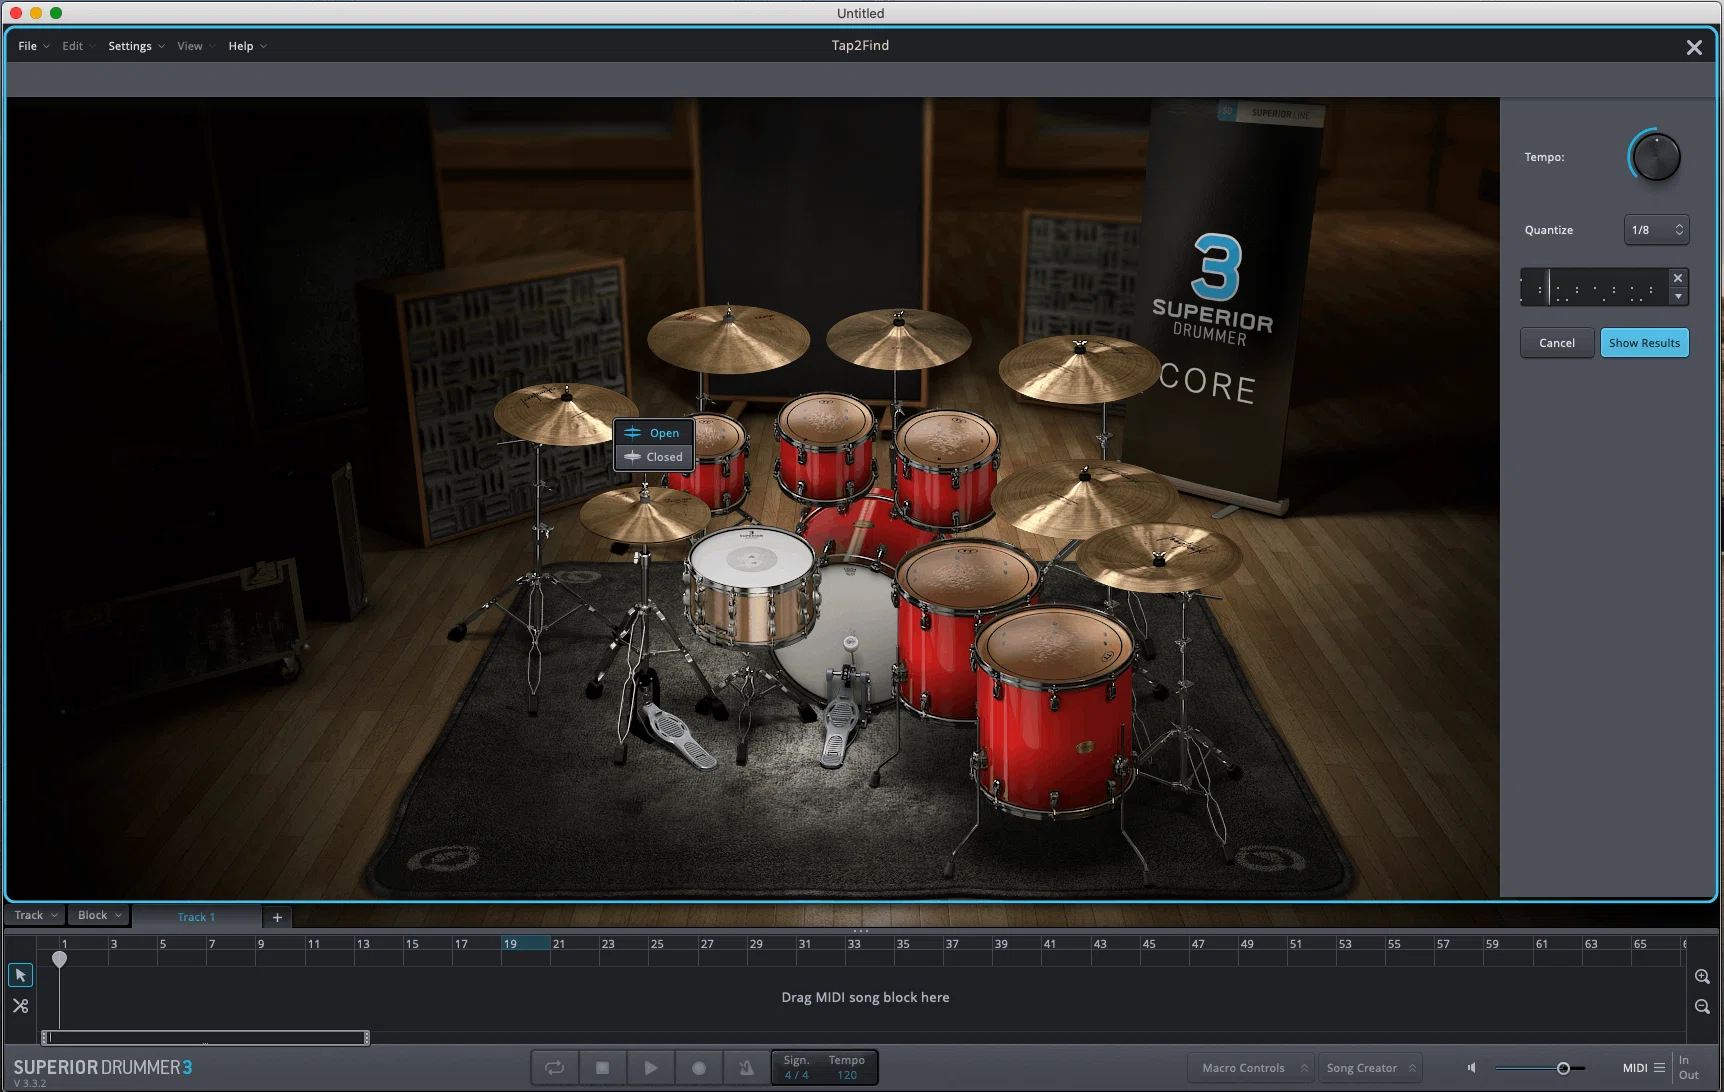Choose Open hi-hat articulation
Image resolution: width=1724 pixels, height=1092 pixels.
click(x=654, y=433)
